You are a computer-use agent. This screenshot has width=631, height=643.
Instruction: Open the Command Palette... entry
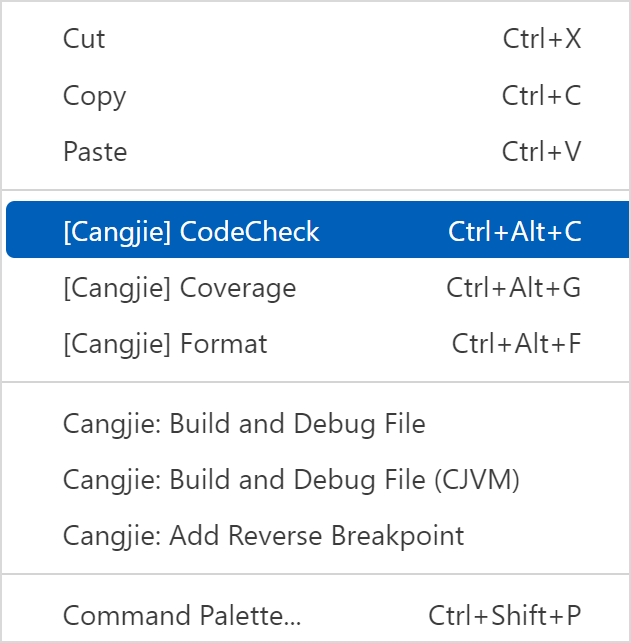point(182,614)
